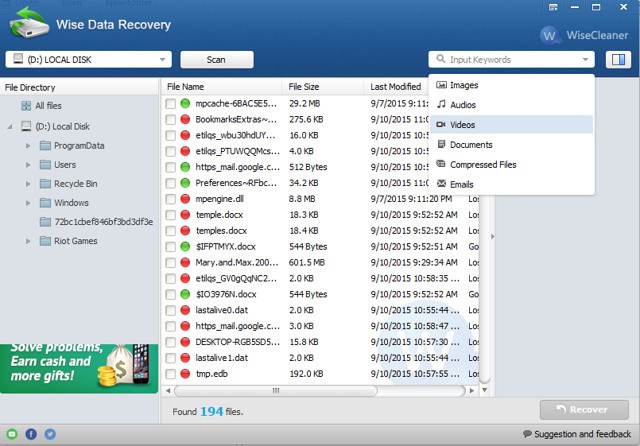Click the red status dot of lastalive0.dat
The width and height of the screenshot is (640, 446).
click(x=185, y=310)
